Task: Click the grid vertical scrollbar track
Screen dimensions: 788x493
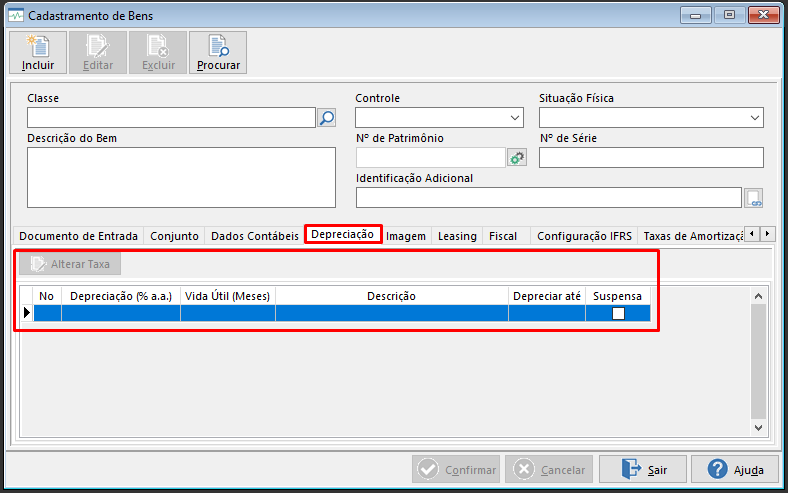Action: pyautogui.click(x=758, y=362)
